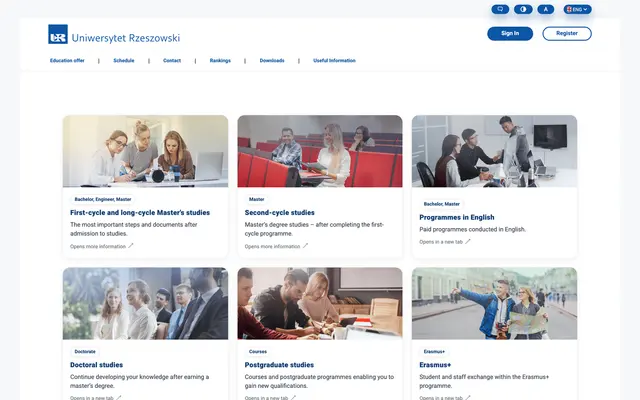This screenshot has height=400, width=640.
Task: Click the 'Bachelor, Engineer, Master' tag
Action: (x=103, y=199)
